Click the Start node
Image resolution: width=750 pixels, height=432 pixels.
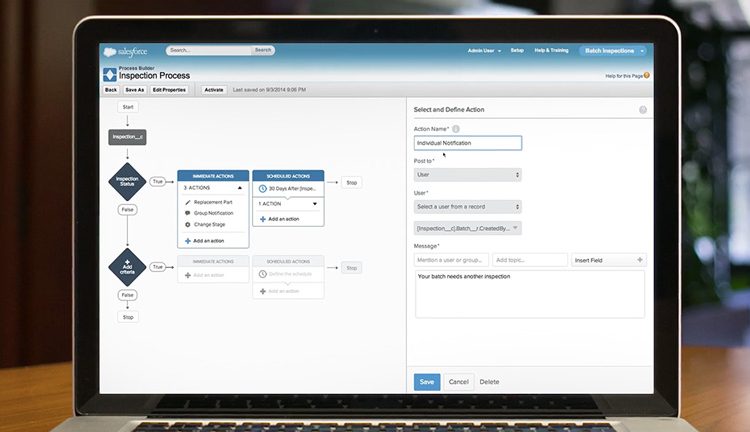tap(128, 107)
